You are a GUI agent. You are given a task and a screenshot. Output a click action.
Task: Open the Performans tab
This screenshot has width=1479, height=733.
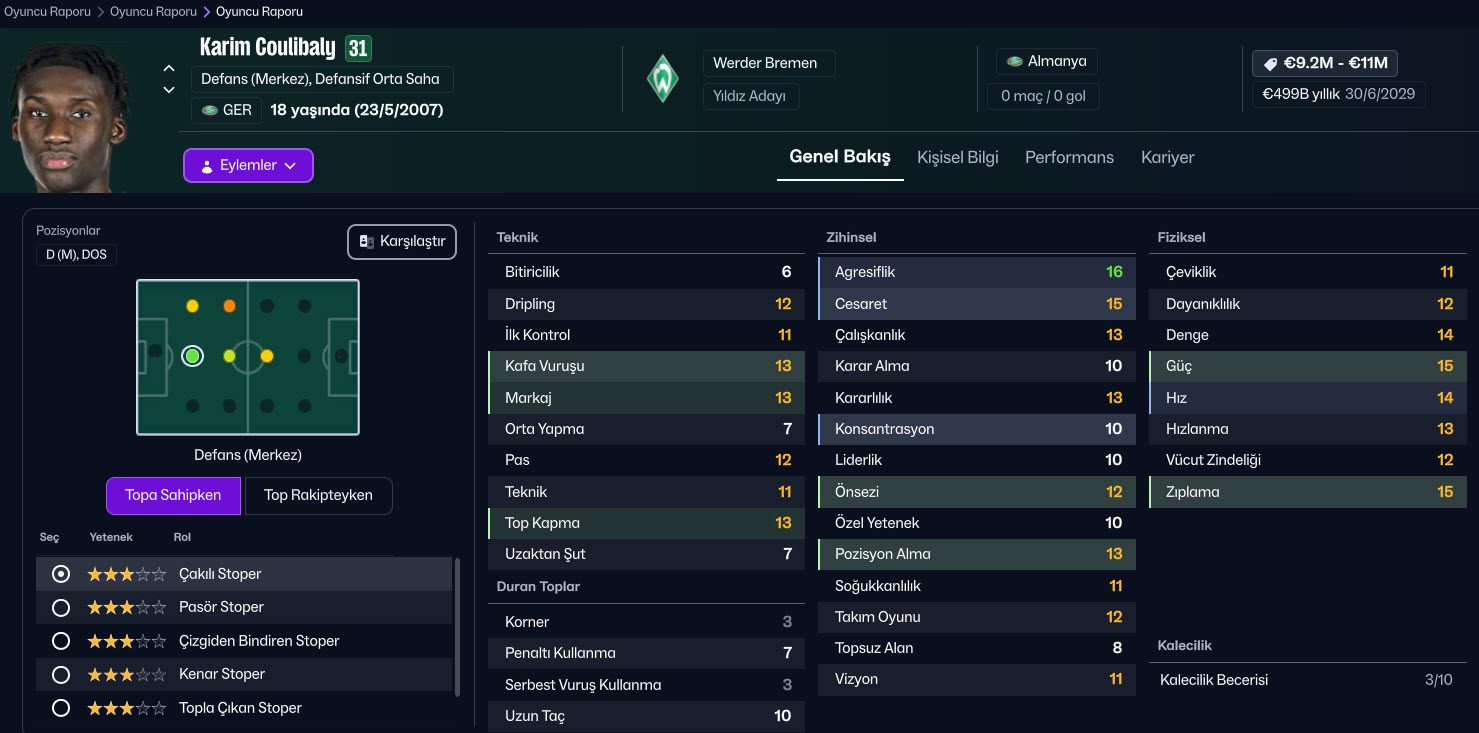pos(1069,157)
